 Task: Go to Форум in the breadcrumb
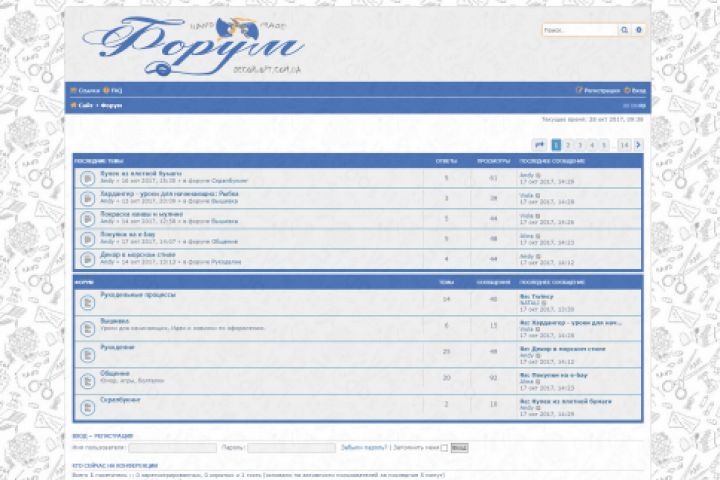pyautogui.click(x=112, y=105)
